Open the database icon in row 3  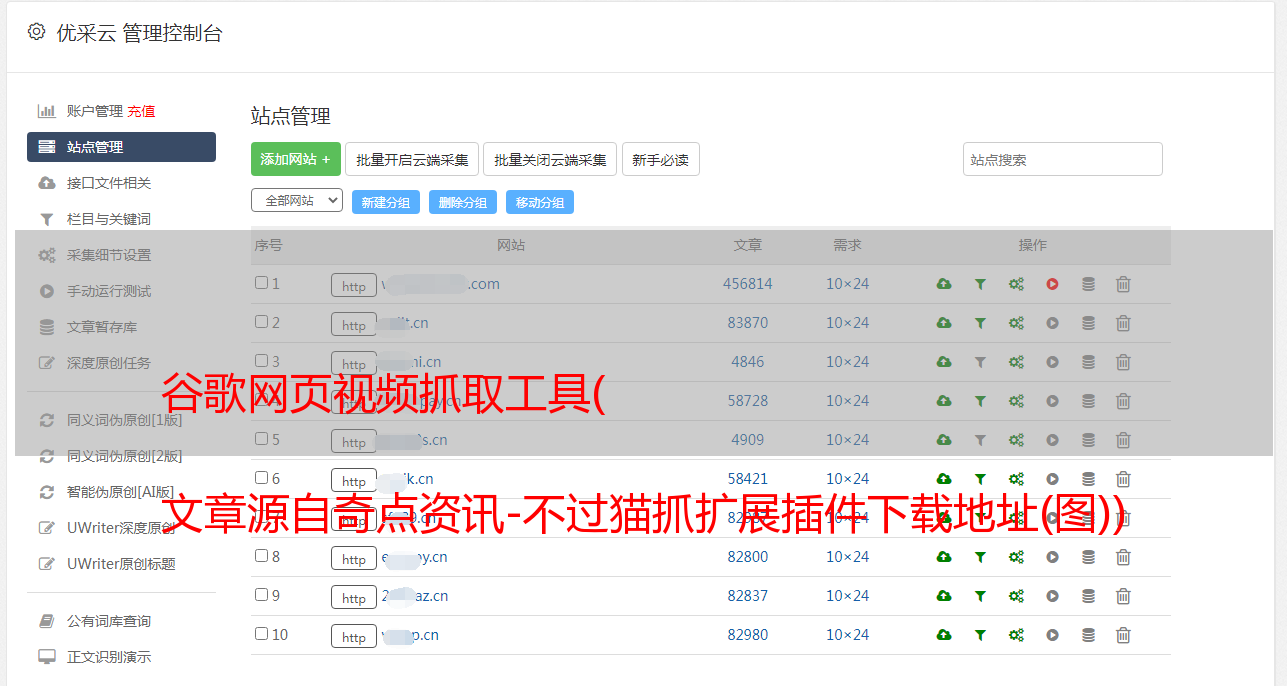click(1088, 362)
